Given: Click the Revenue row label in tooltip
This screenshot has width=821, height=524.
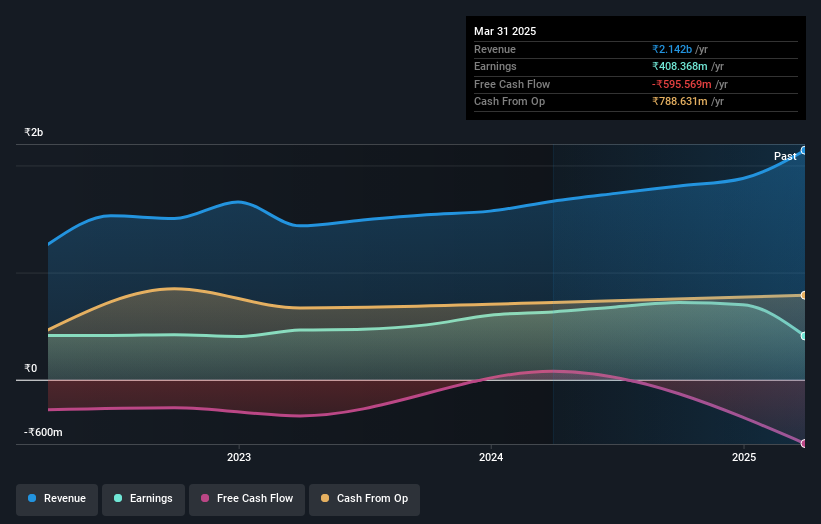Looking at the screenshot, I should (495, 49).
